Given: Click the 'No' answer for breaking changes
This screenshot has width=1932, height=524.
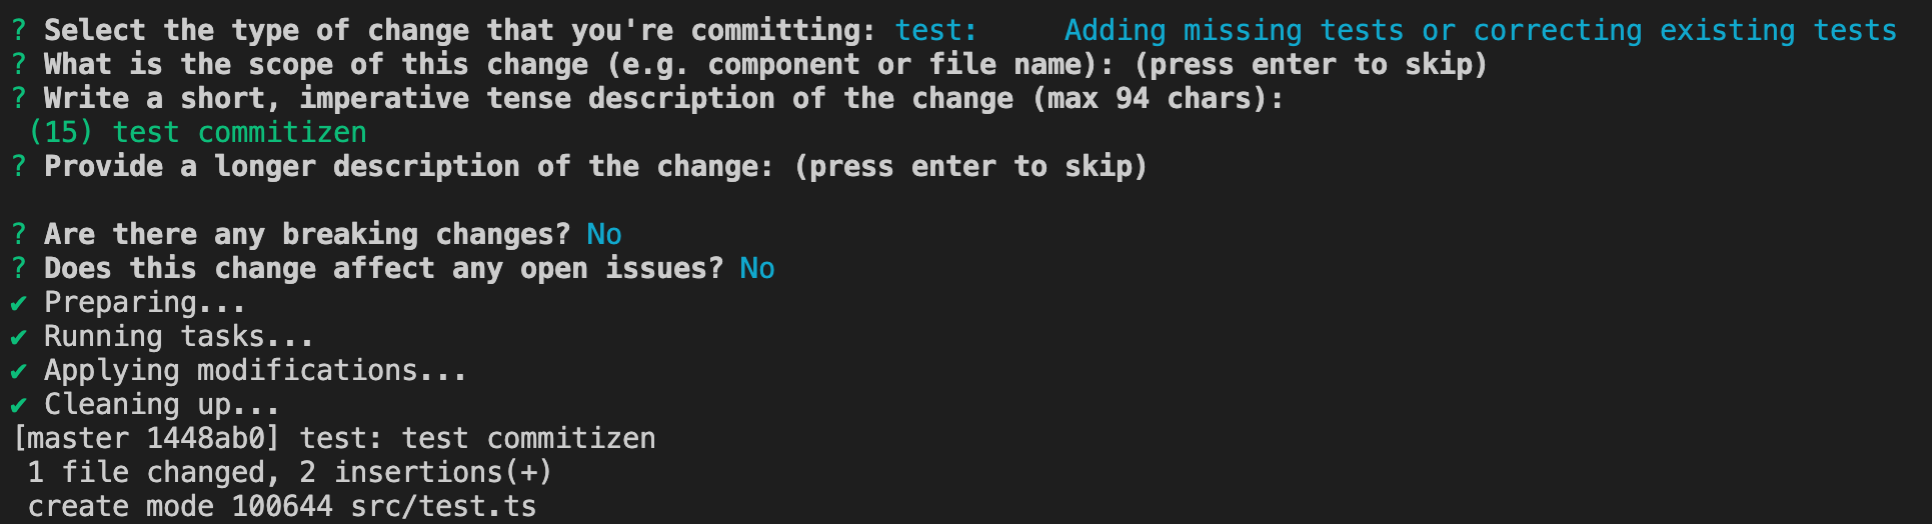Looking at the screenshot, I should [x=604, y=234].
